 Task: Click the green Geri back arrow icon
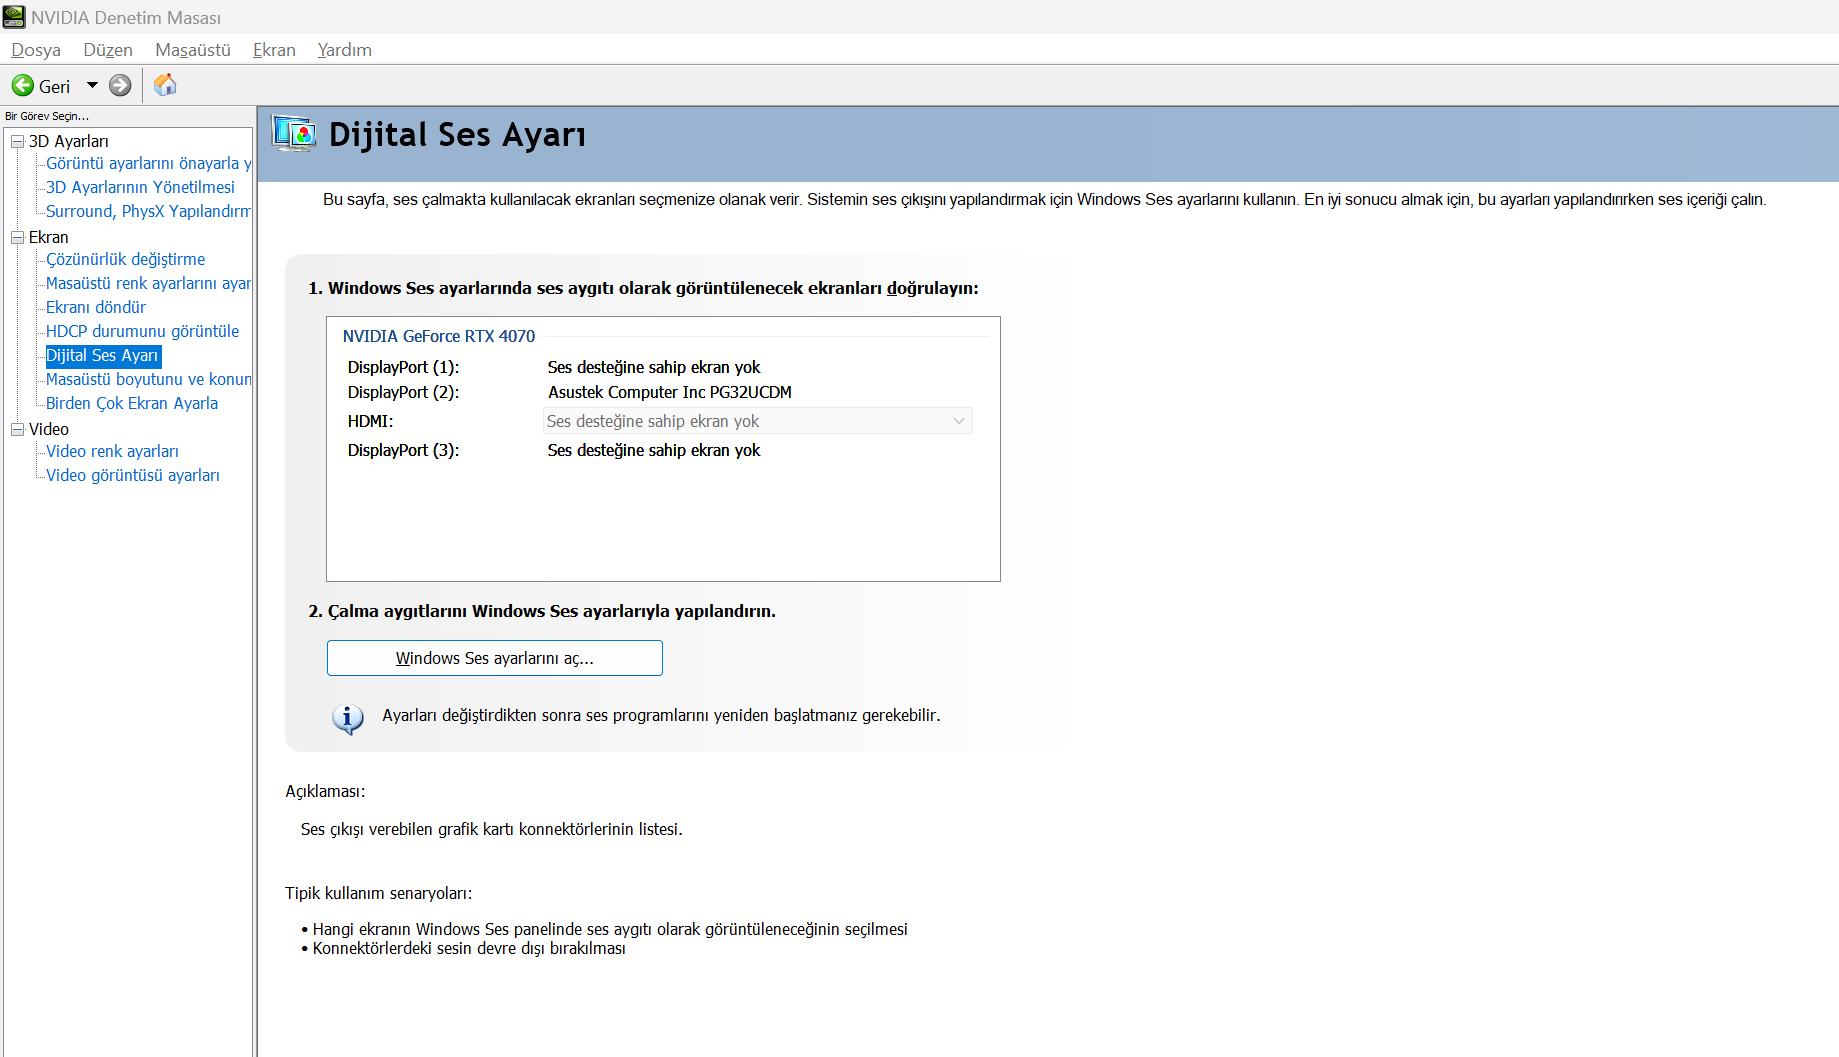(22, 86)
